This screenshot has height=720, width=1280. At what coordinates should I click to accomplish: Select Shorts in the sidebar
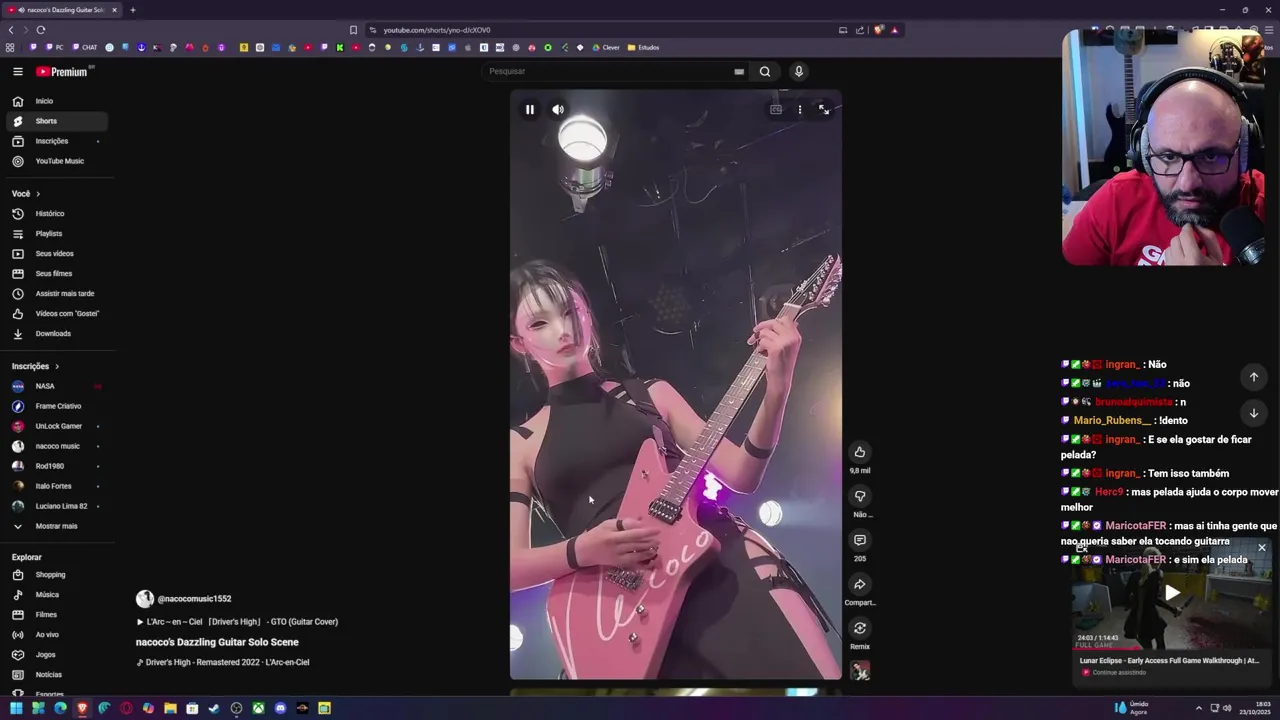coord(57,121)
